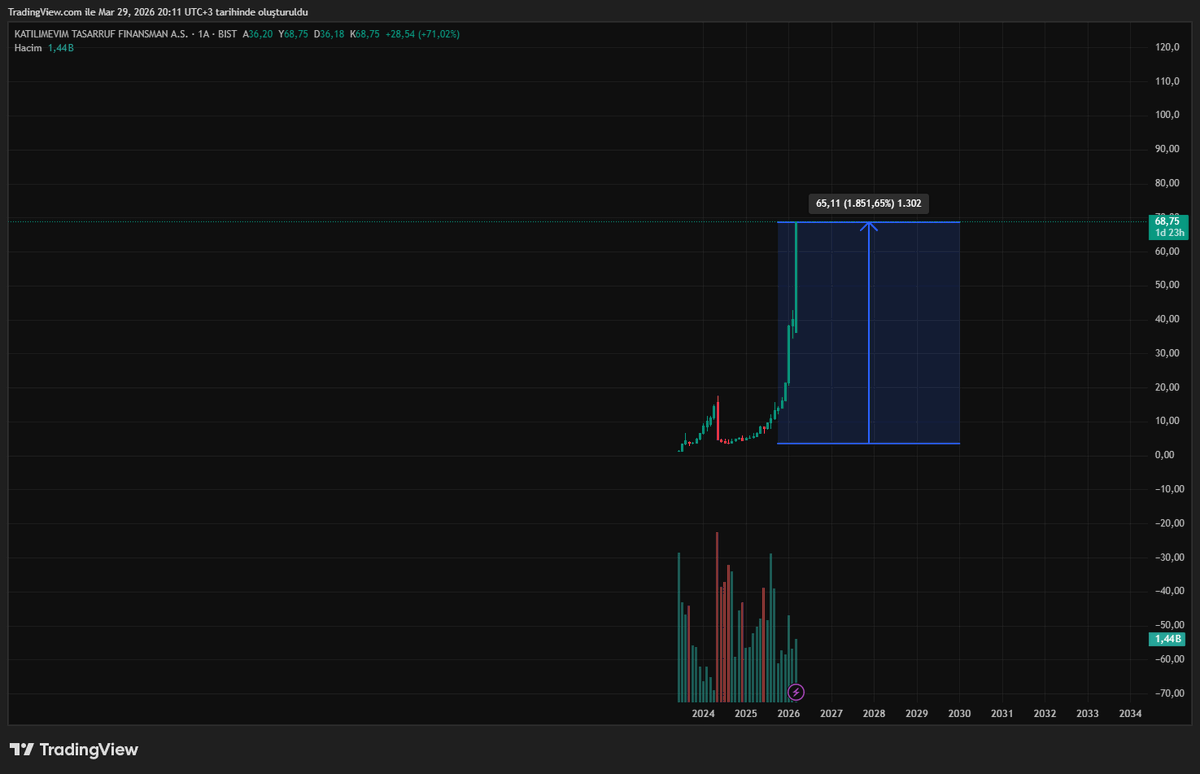Click the low value D36,18

329,34
